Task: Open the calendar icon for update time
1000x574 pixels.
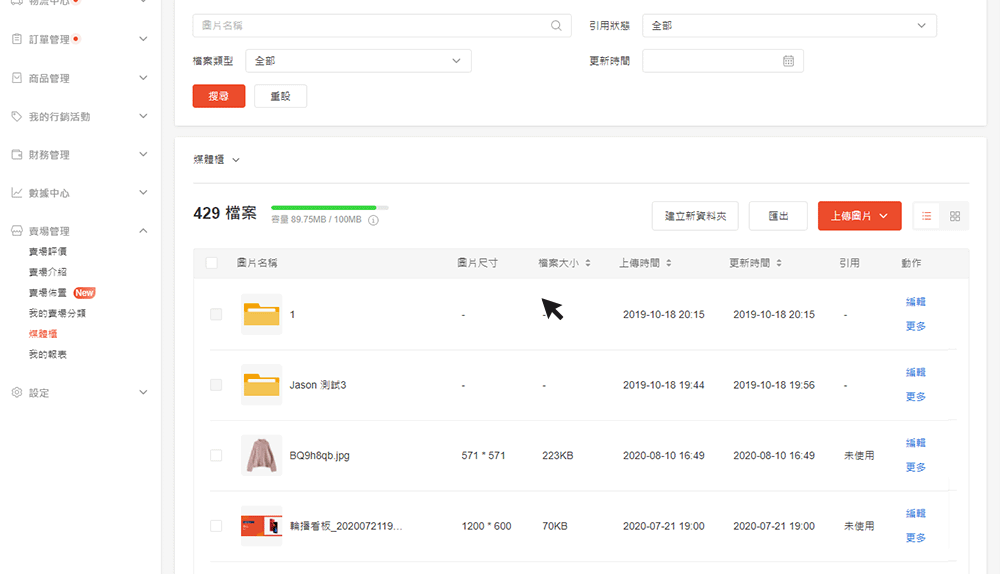Action: (x=788, y=61)
